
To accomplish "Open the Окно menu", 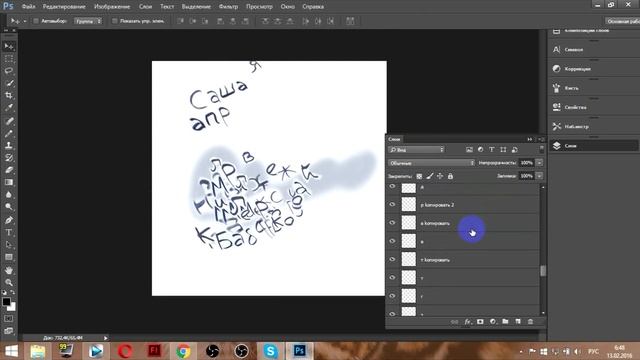I will pyautogui.click(x=288, y=7).
